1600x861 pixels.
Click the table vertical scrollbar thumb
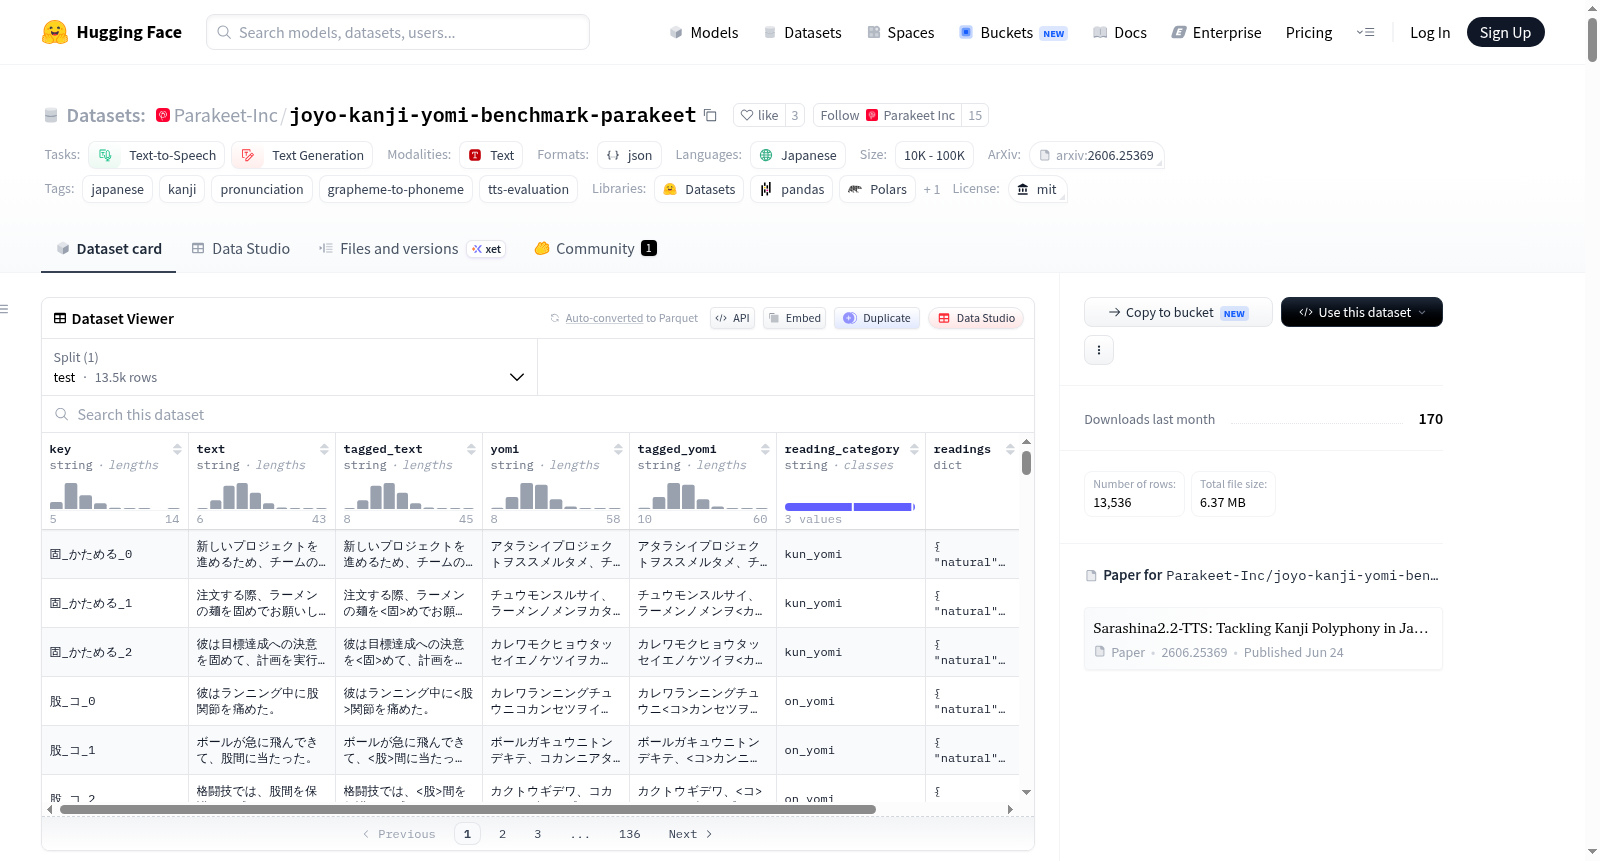tap(1026, 463)
